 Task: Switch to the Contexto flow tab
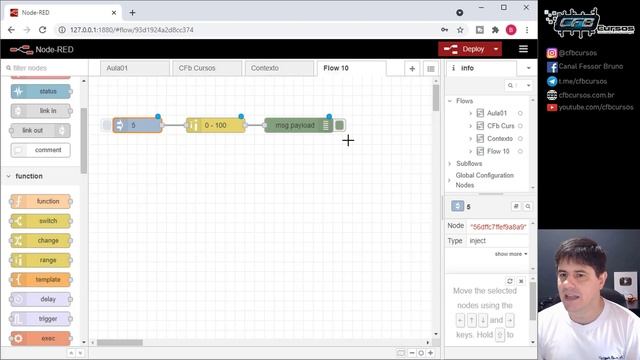click(x=279, y=68)
